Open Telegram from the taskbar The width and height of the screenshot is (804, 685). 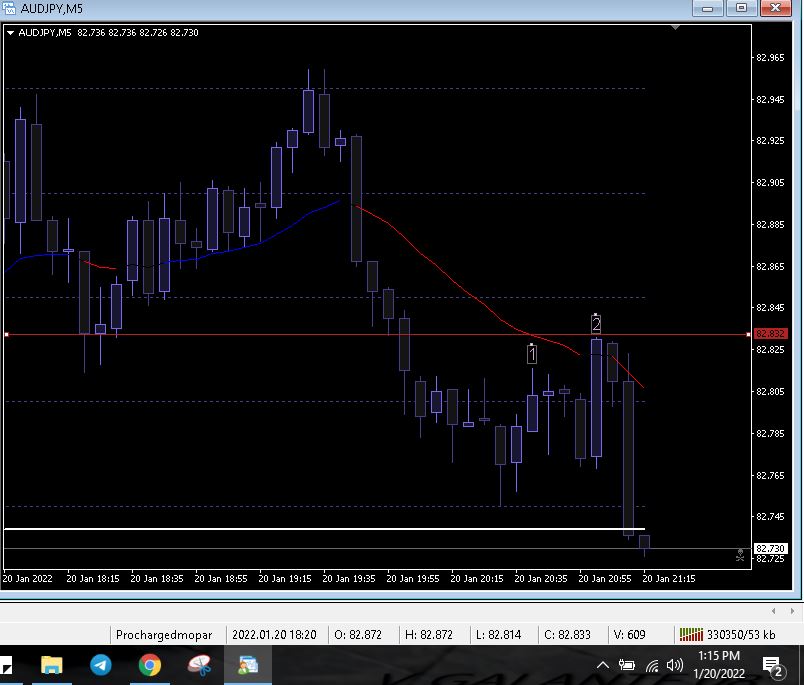click(101, 665)
